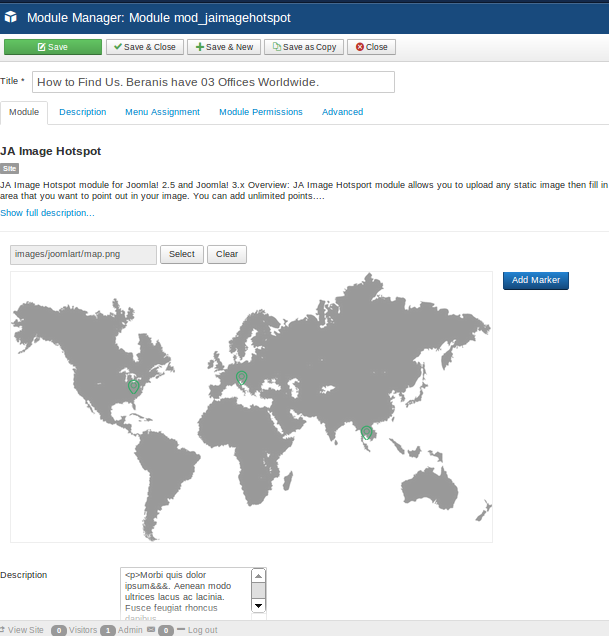Click Log out link
Viewport: 609px width, 636px height.
pos(202,630)
